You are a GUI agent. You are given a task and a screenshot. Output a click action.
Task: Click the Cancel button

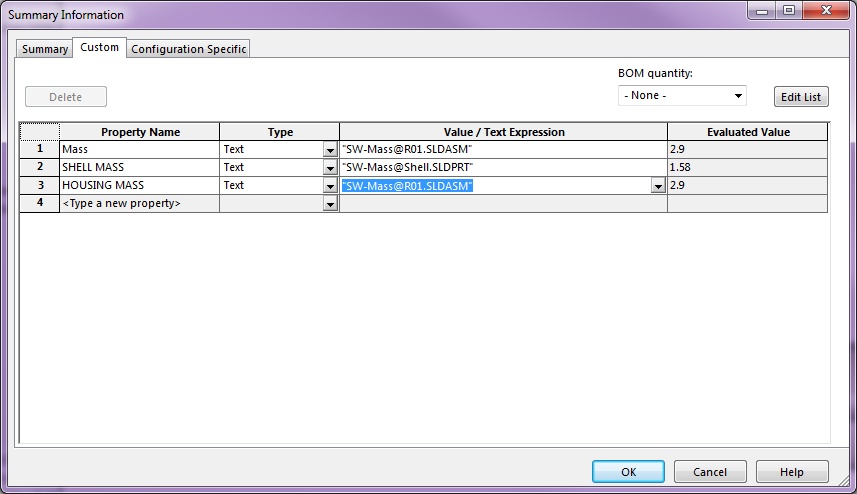coord(710,472)
